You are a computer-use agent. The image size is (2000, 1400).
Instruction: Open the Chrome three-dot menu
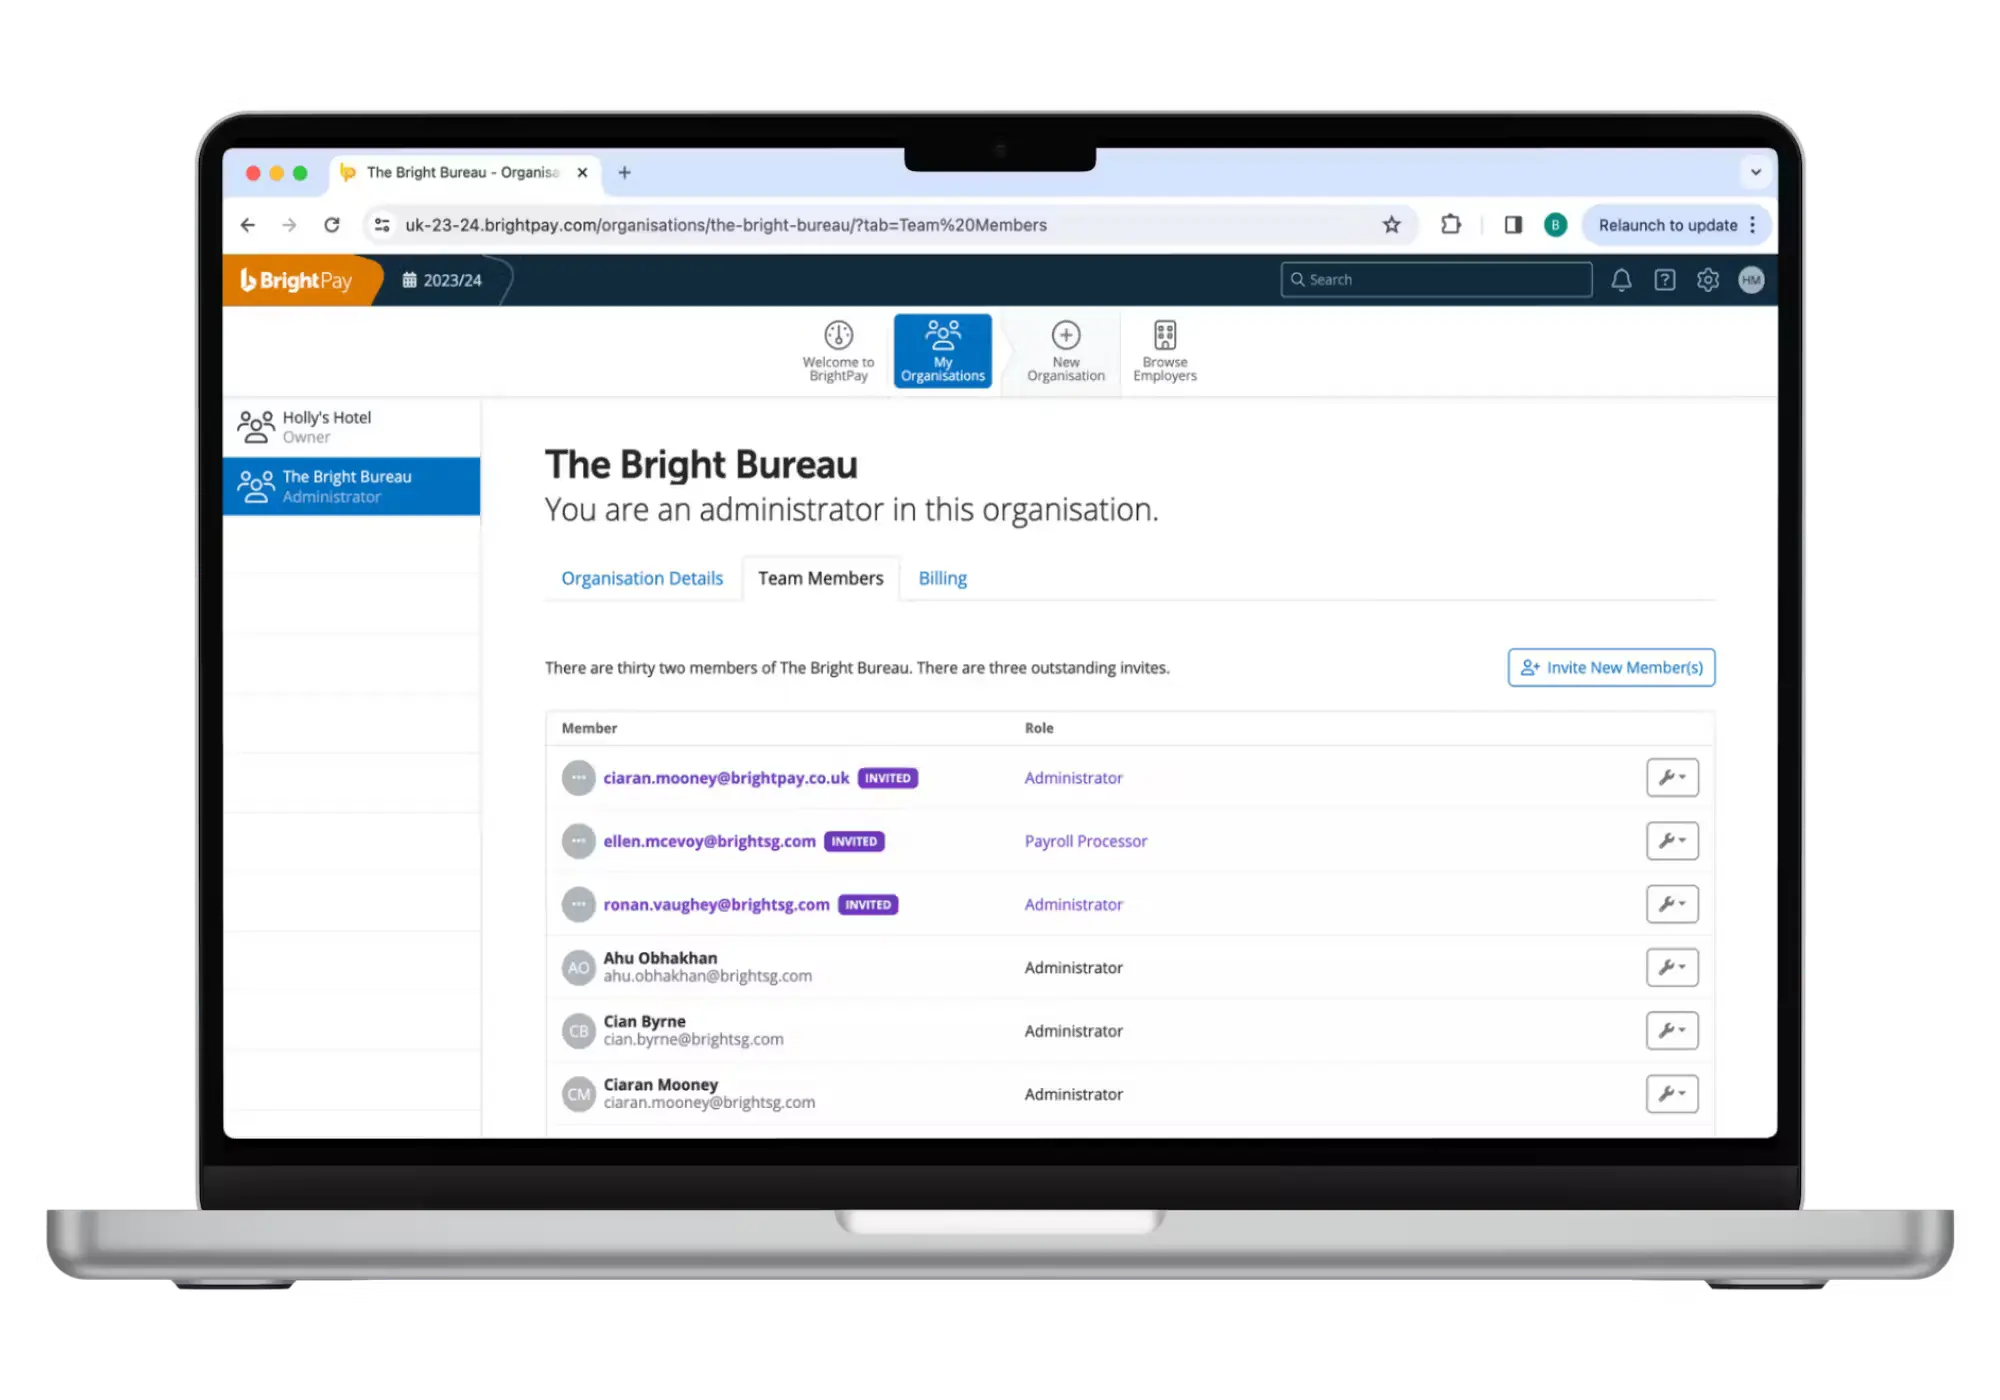1753,225
